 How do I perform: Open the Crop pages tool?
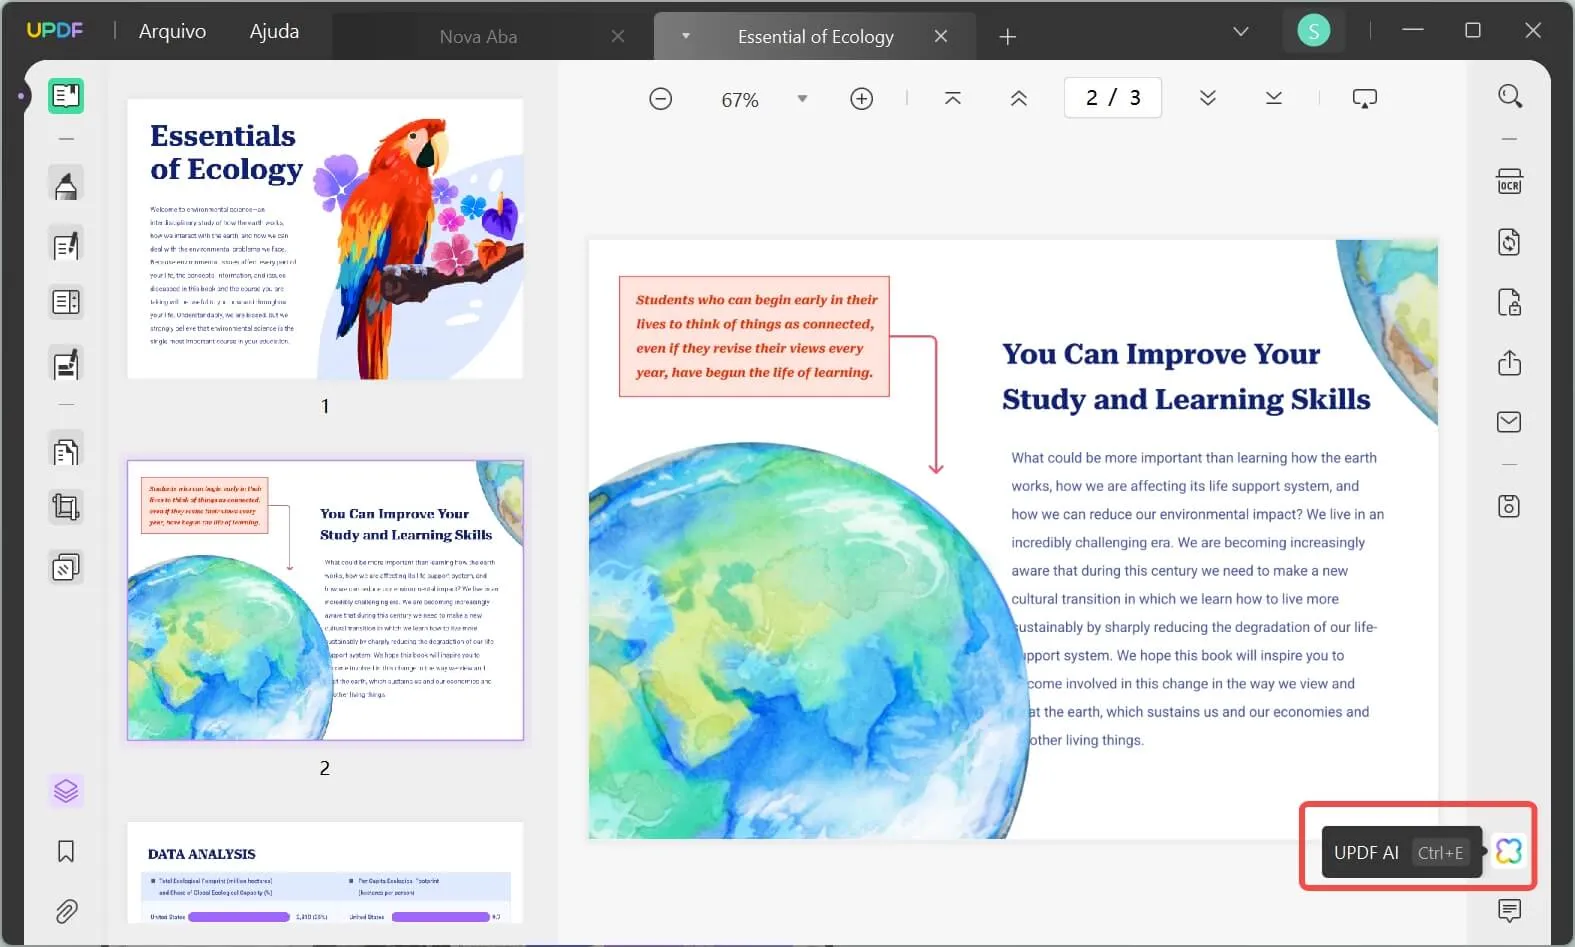pyautogui.click(x=66, y=507)
